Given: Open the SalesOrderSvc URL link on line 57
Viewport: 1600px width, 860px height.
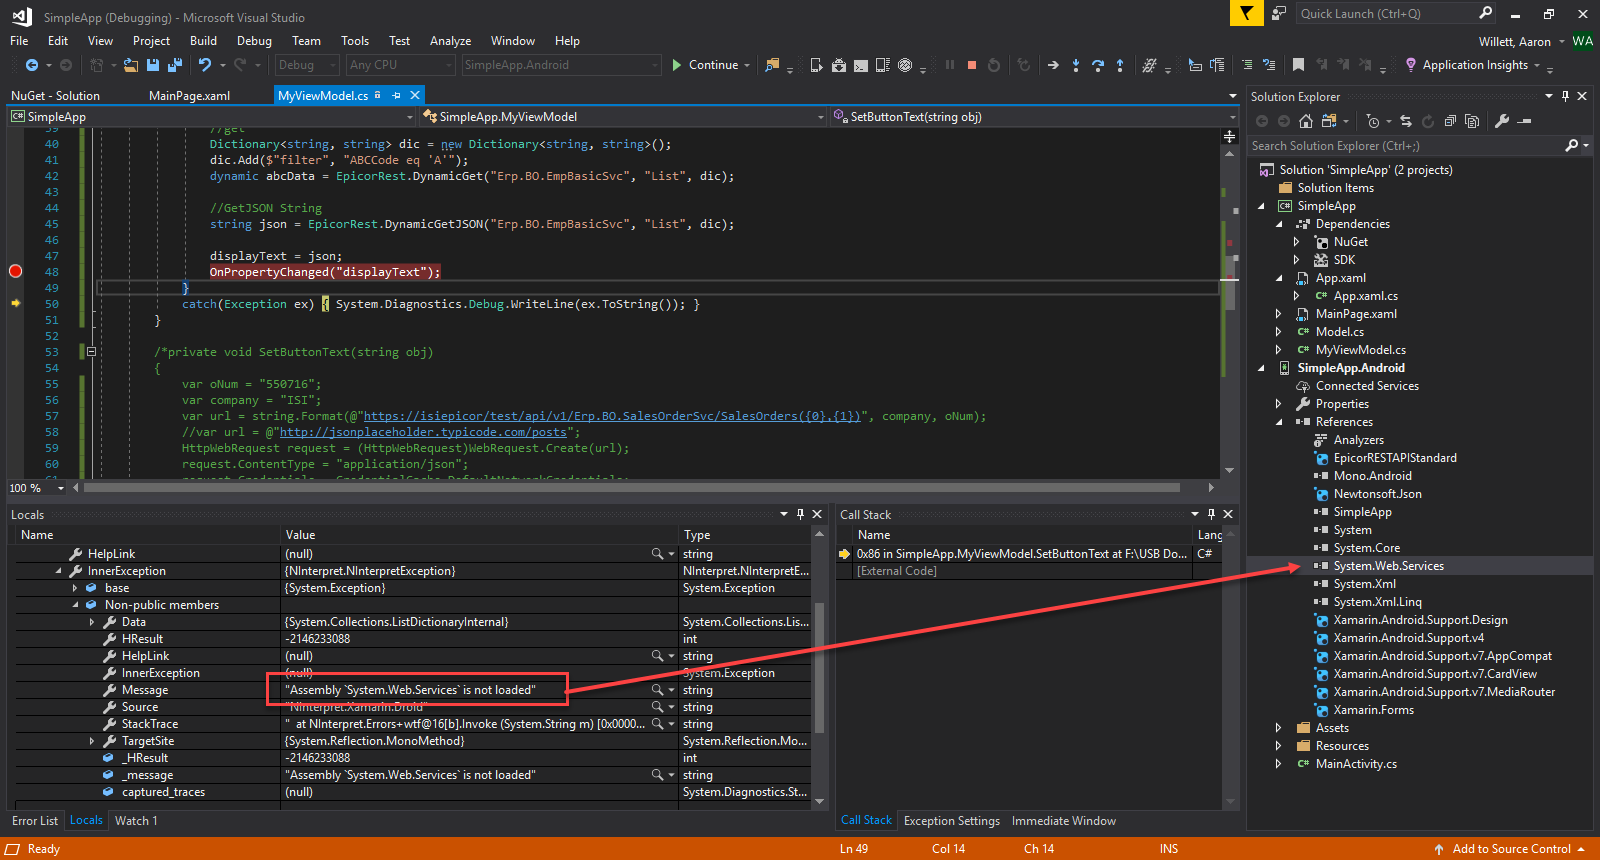Looking at the screenshot, I should (611, 416).
